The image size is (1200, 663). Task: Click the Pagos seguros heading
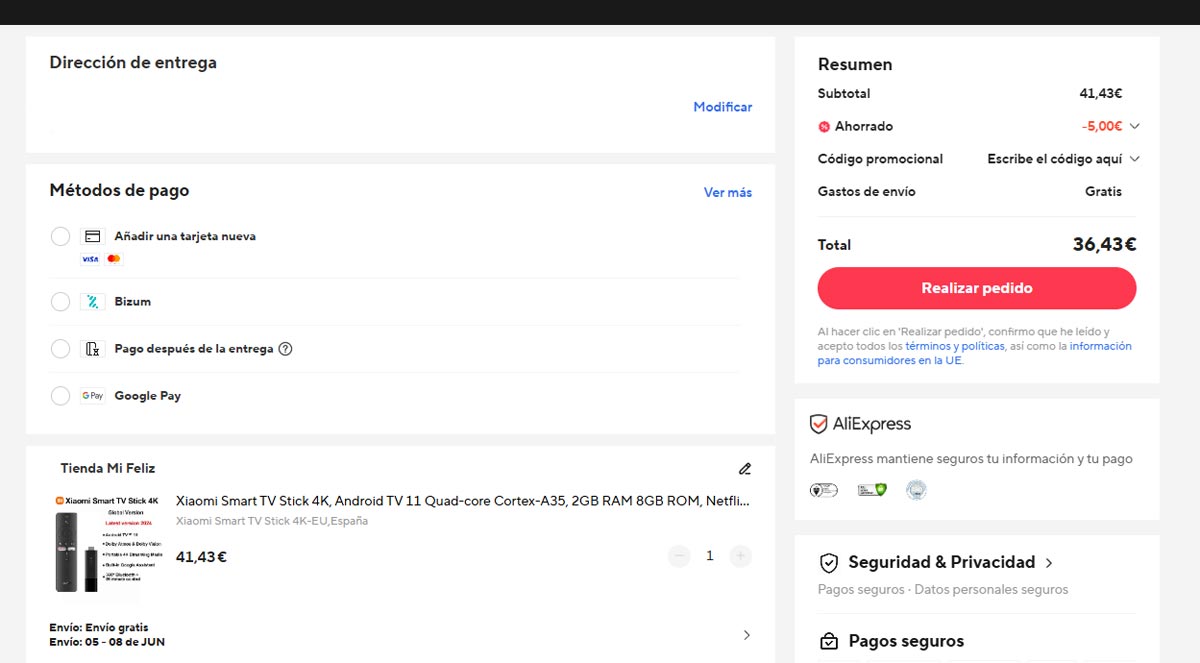pos(906,641)
